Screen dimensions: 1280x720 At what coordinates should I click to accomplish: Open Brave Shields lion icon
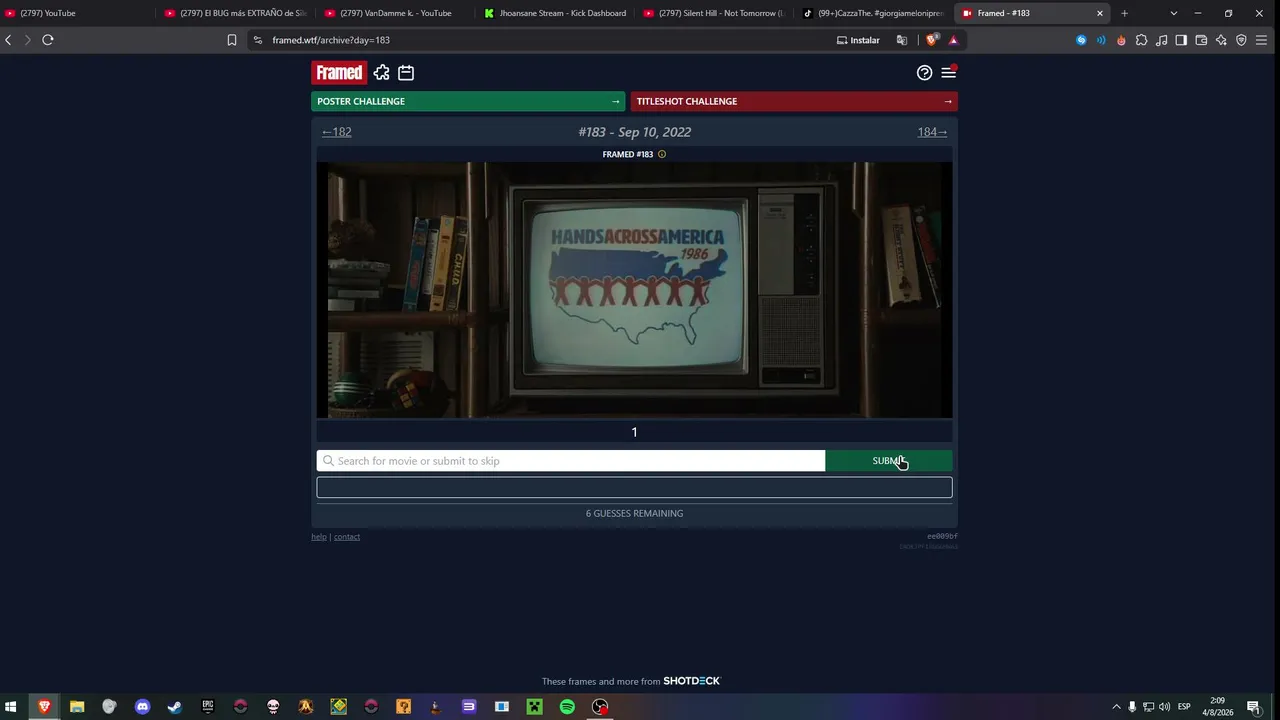tap(932, 40)
